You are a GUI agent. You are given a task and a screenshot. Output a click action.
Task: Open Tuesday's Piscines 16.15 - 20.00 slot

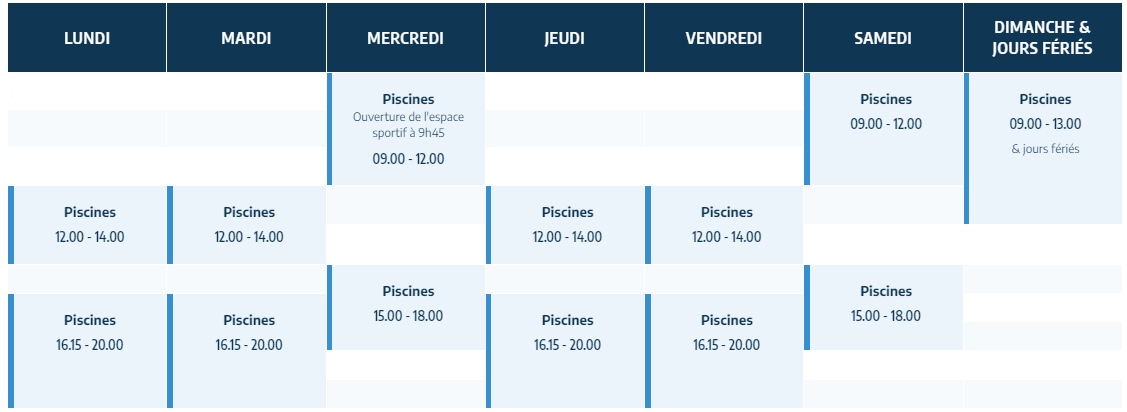pos(247,351)
